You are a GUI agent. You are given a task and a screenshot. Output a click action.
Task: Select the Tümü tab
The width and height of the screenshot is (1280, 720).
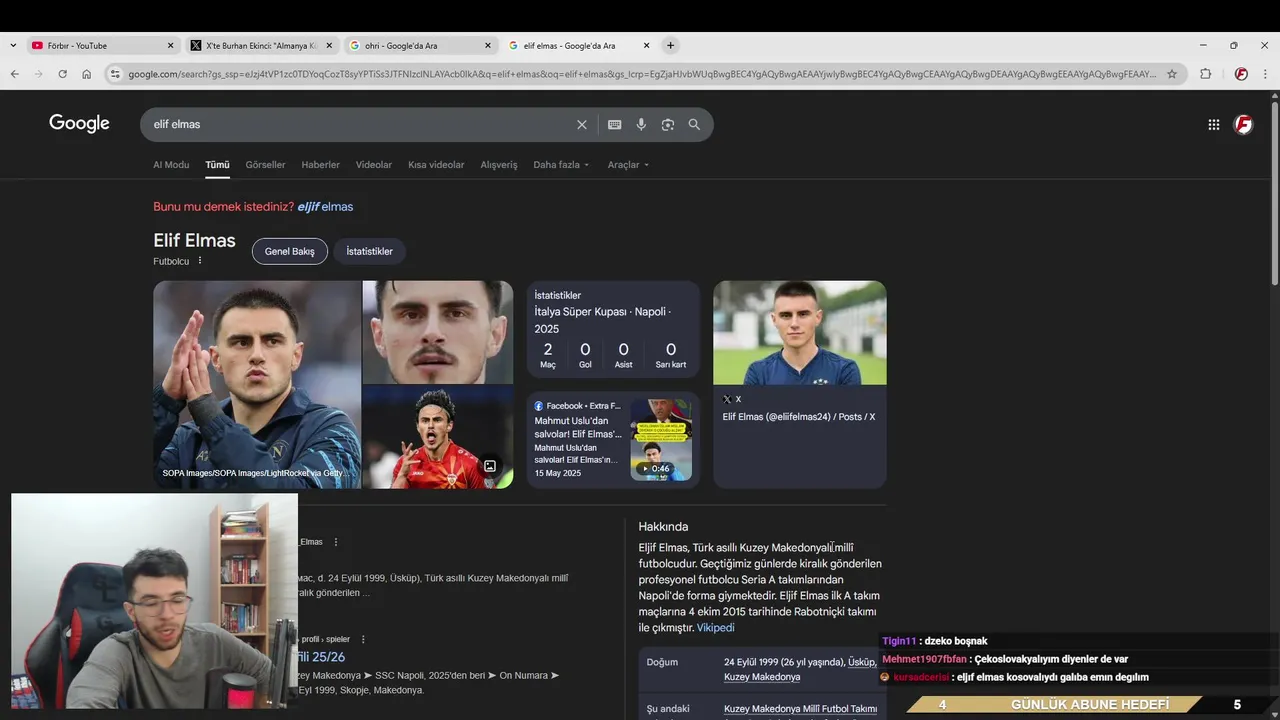[217, 165]
